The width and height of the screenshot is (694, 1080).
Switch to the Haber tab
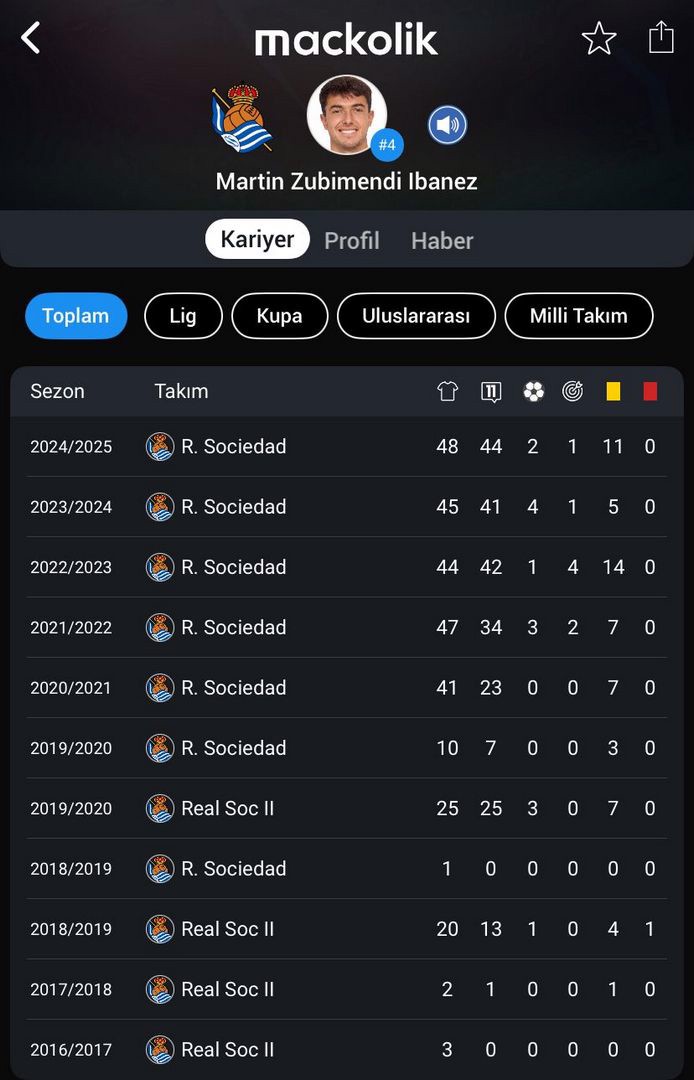[442, 240]
